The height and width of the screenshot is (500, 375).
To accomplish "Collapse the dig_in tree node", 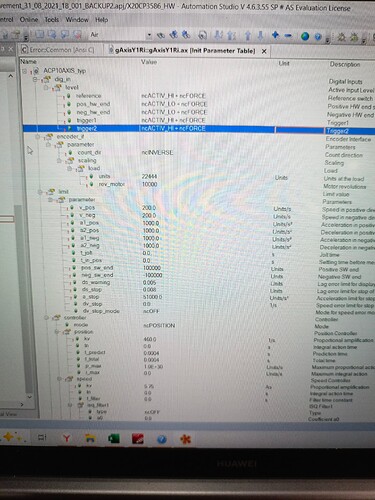I will pyautogui.click(x=35, y=79).
